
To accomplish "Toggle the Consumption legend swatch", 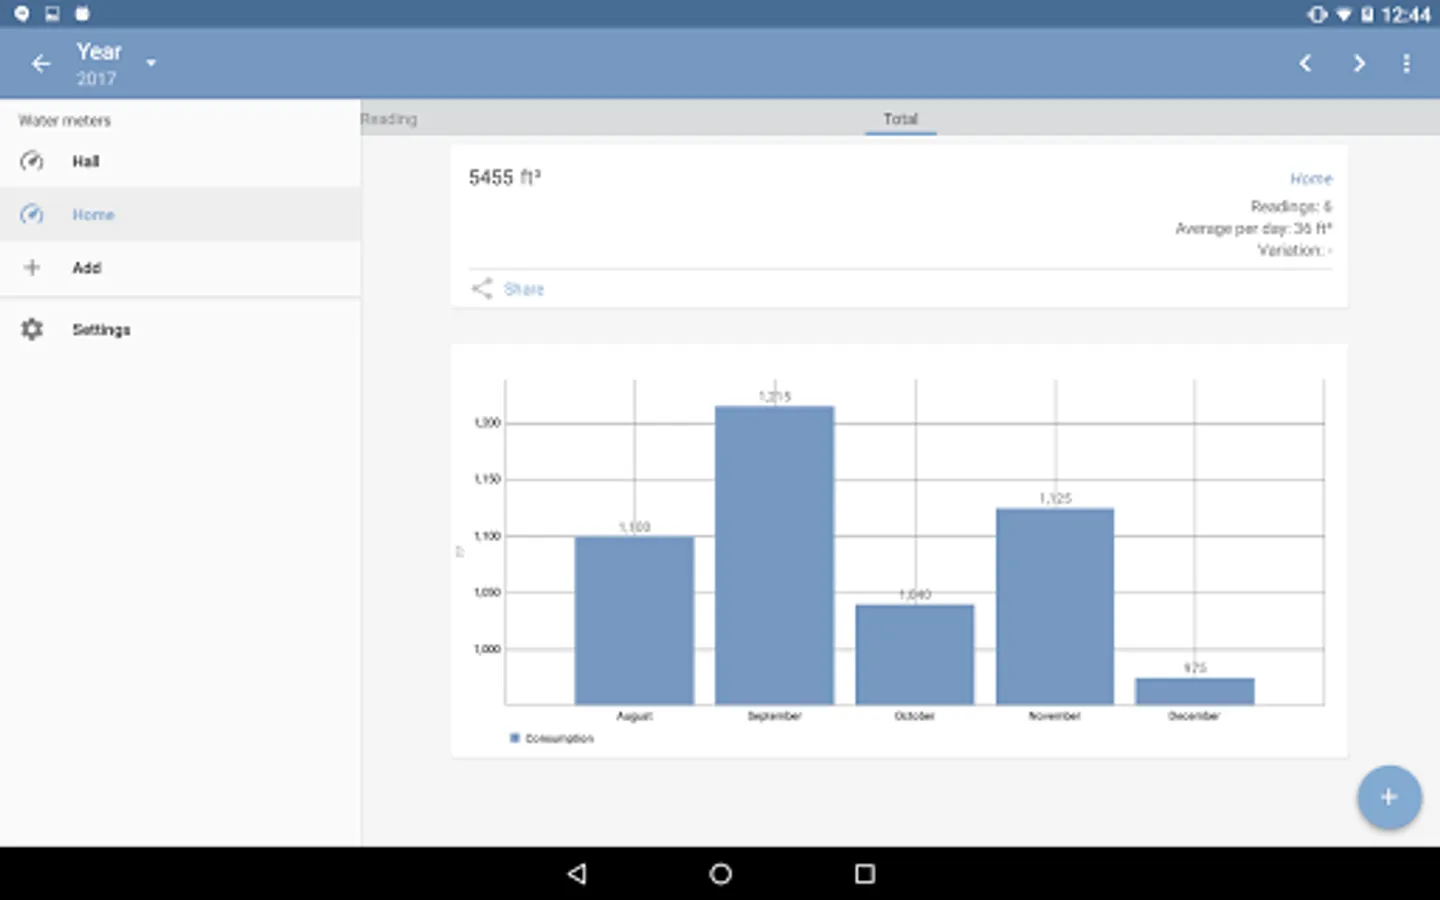I will (515, 738).
